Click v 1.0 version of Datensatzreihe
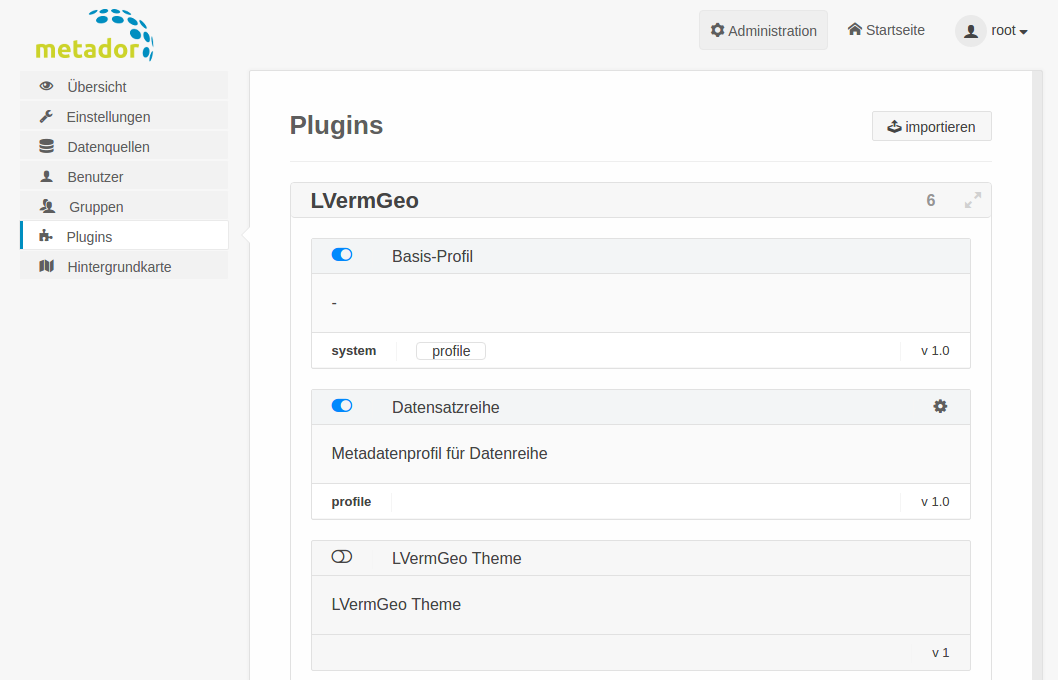This screenshot has width=1058, height=680. (x=935, y=502)
